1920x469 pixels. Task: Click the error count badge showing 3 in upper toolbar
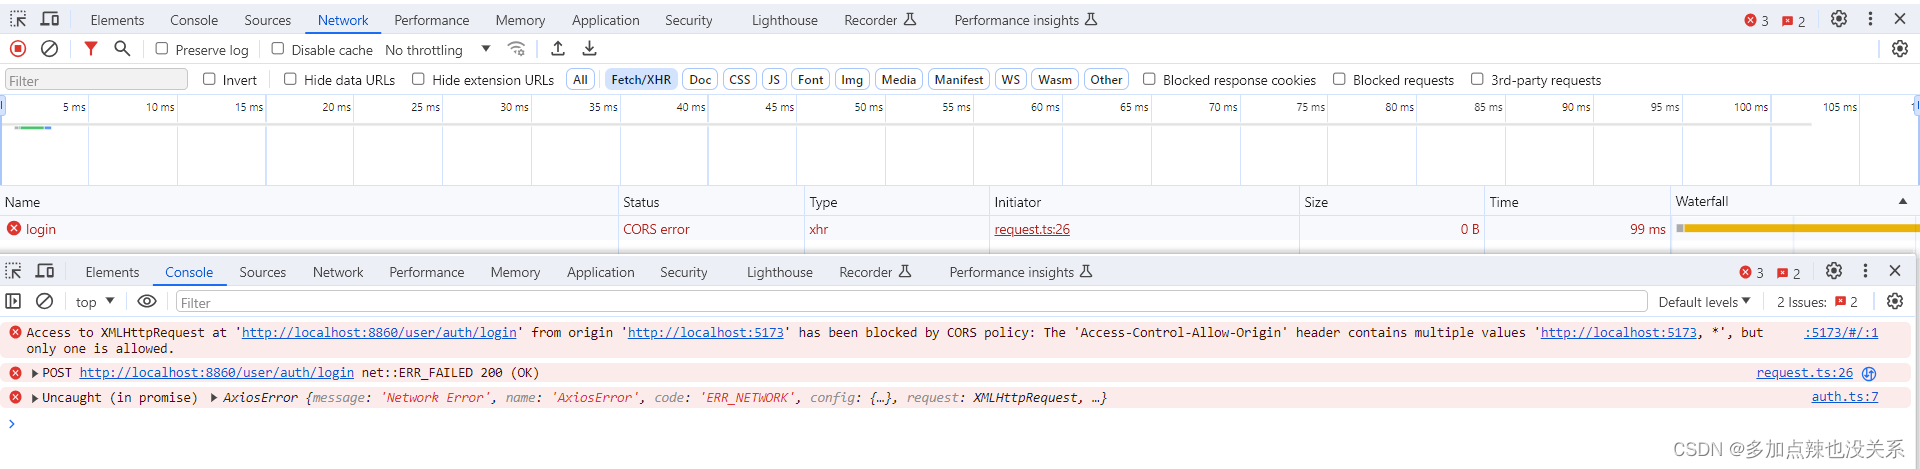pyautogui.click(x=1757, y=20)
